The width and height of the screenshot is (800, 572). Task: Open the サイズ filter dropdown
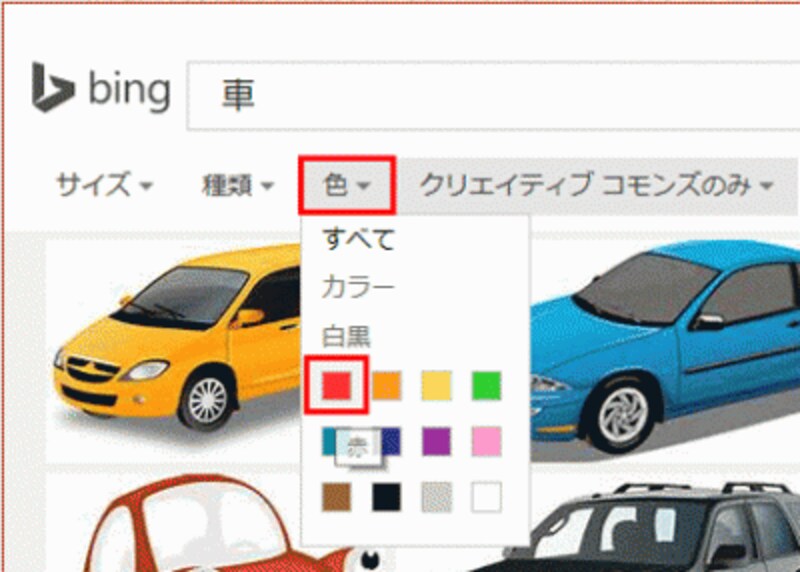tap(104, 185)
